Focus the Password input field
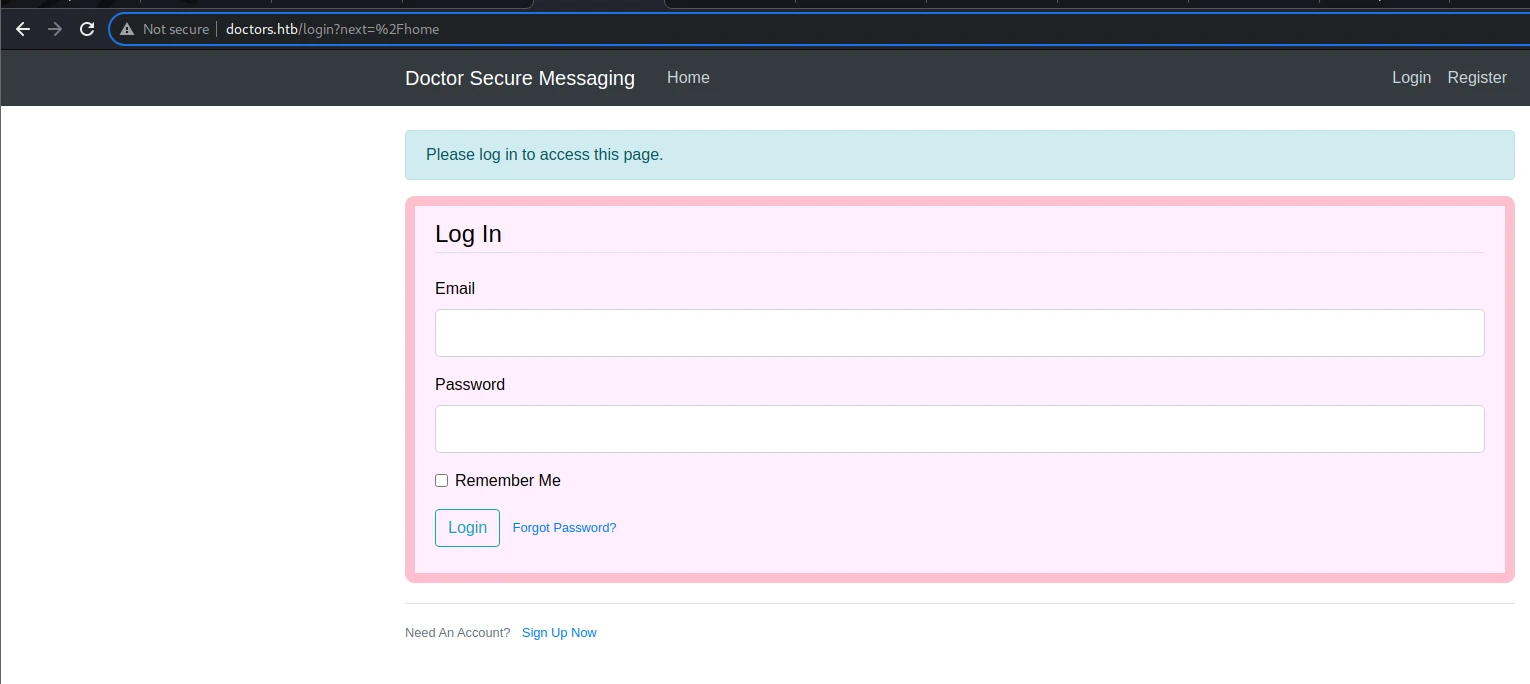 tap(959, 429)
